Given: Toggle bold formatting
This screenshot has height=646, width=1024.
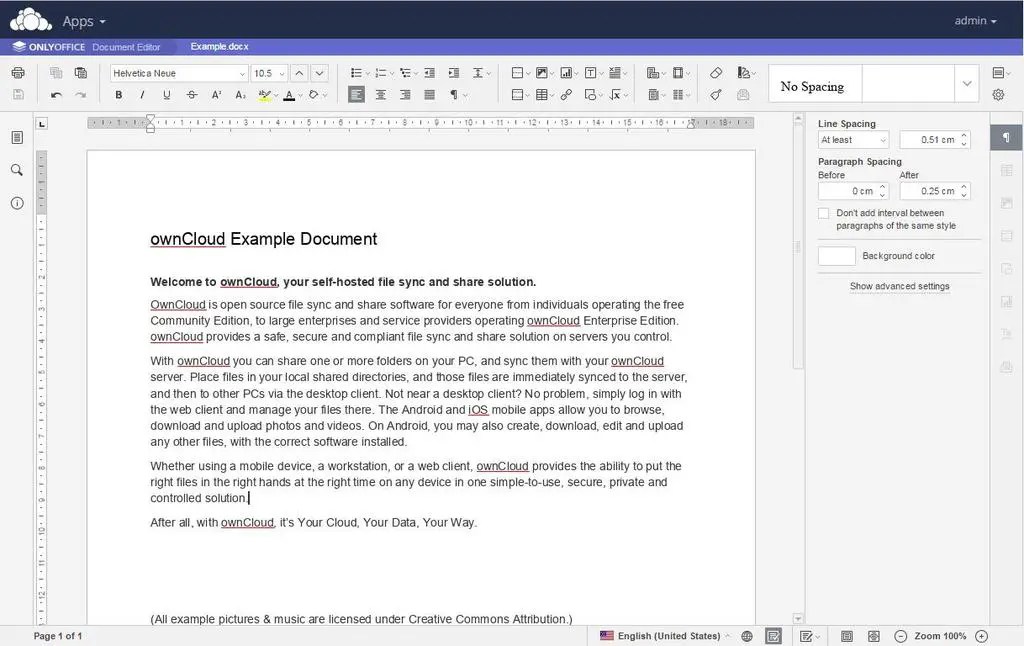Looking at the screenshot, I should coord(118,95).
